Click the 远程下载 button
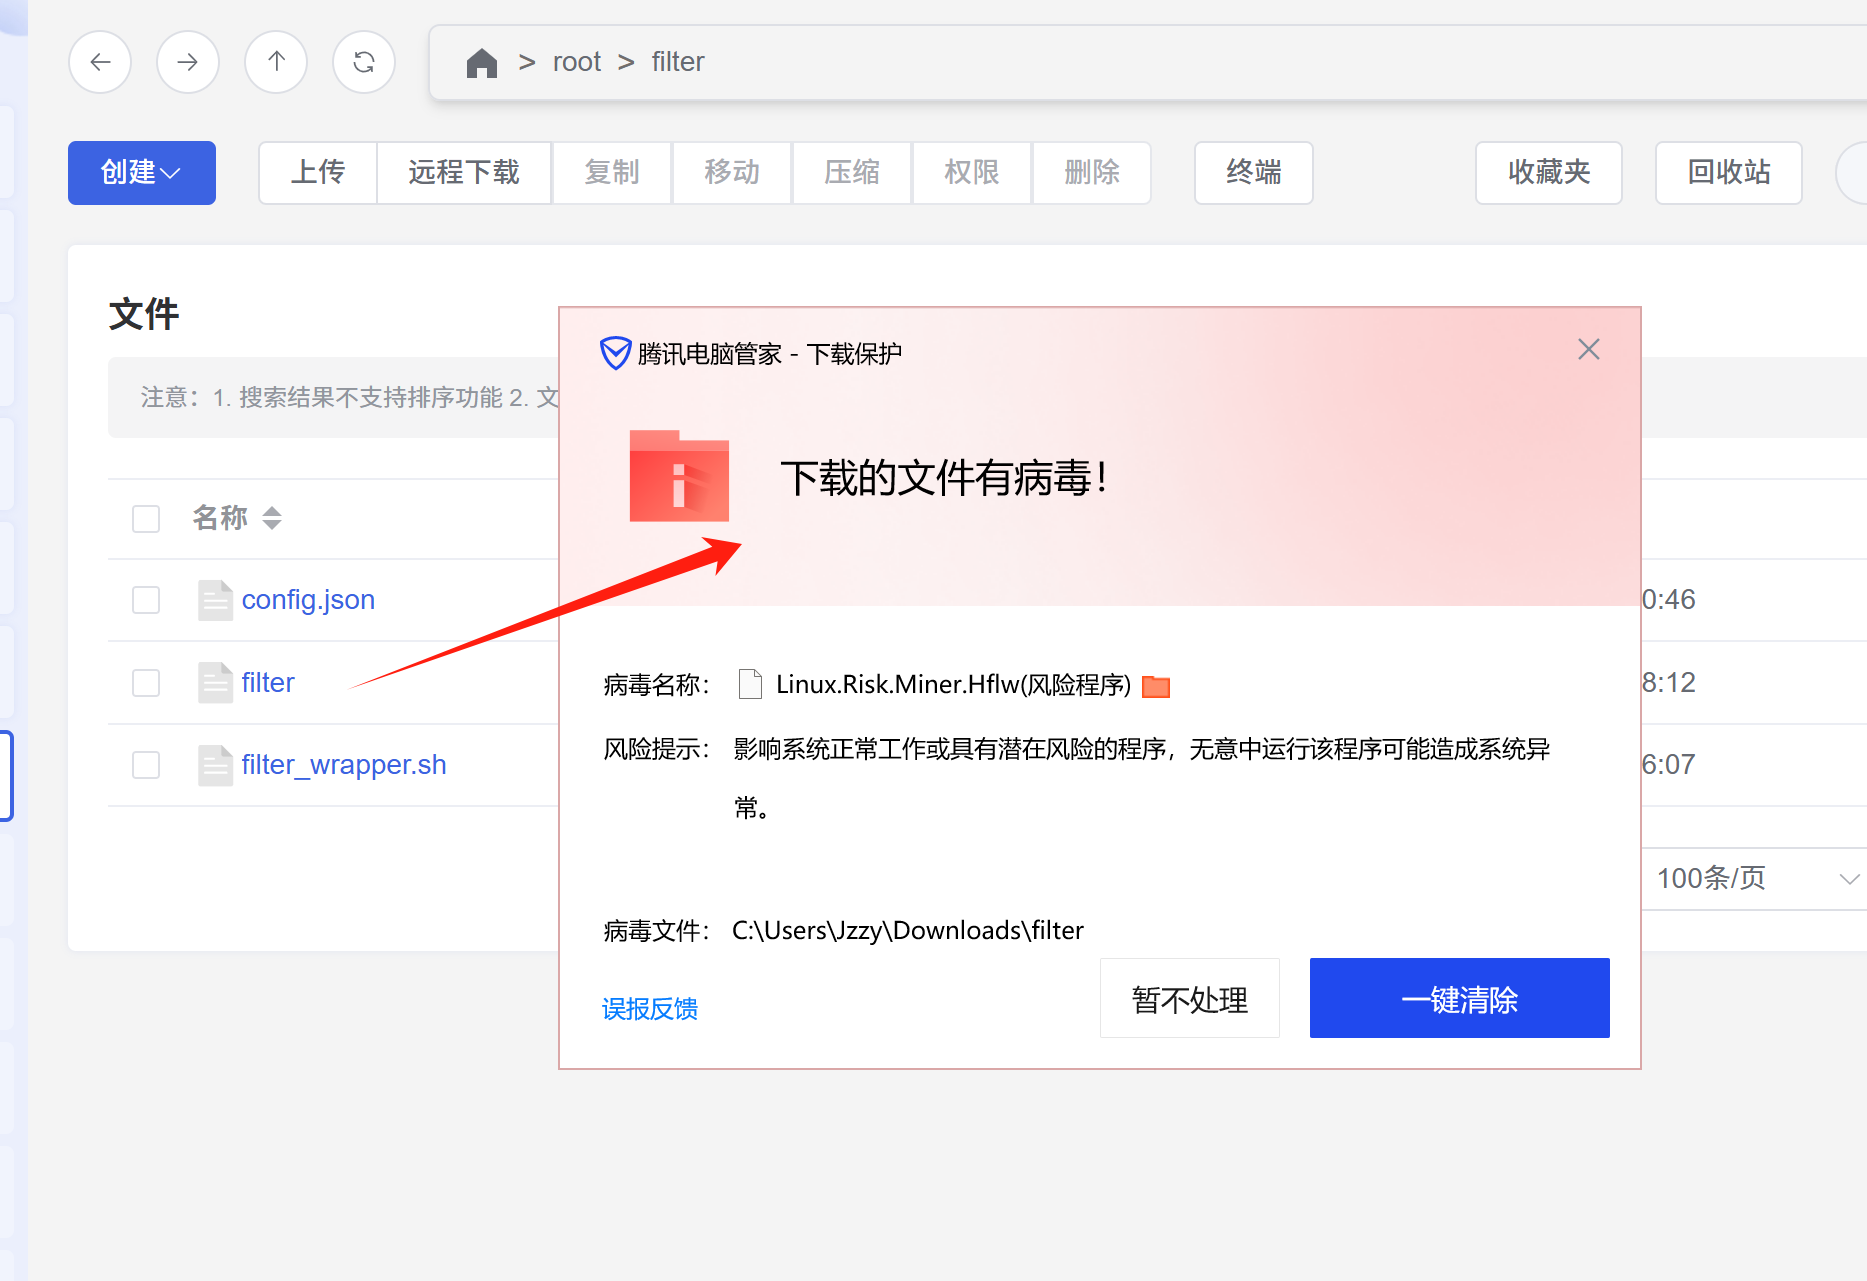Screen dimensions: 1867x1281 (x=464, y=173)
